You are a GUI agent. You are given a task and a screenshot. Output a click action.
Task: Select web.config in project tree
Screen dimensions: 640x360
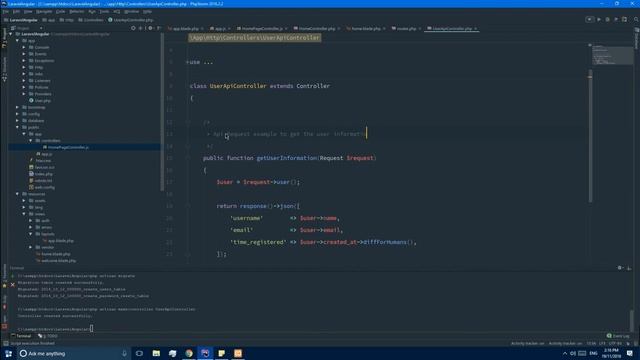click(42, 187)
